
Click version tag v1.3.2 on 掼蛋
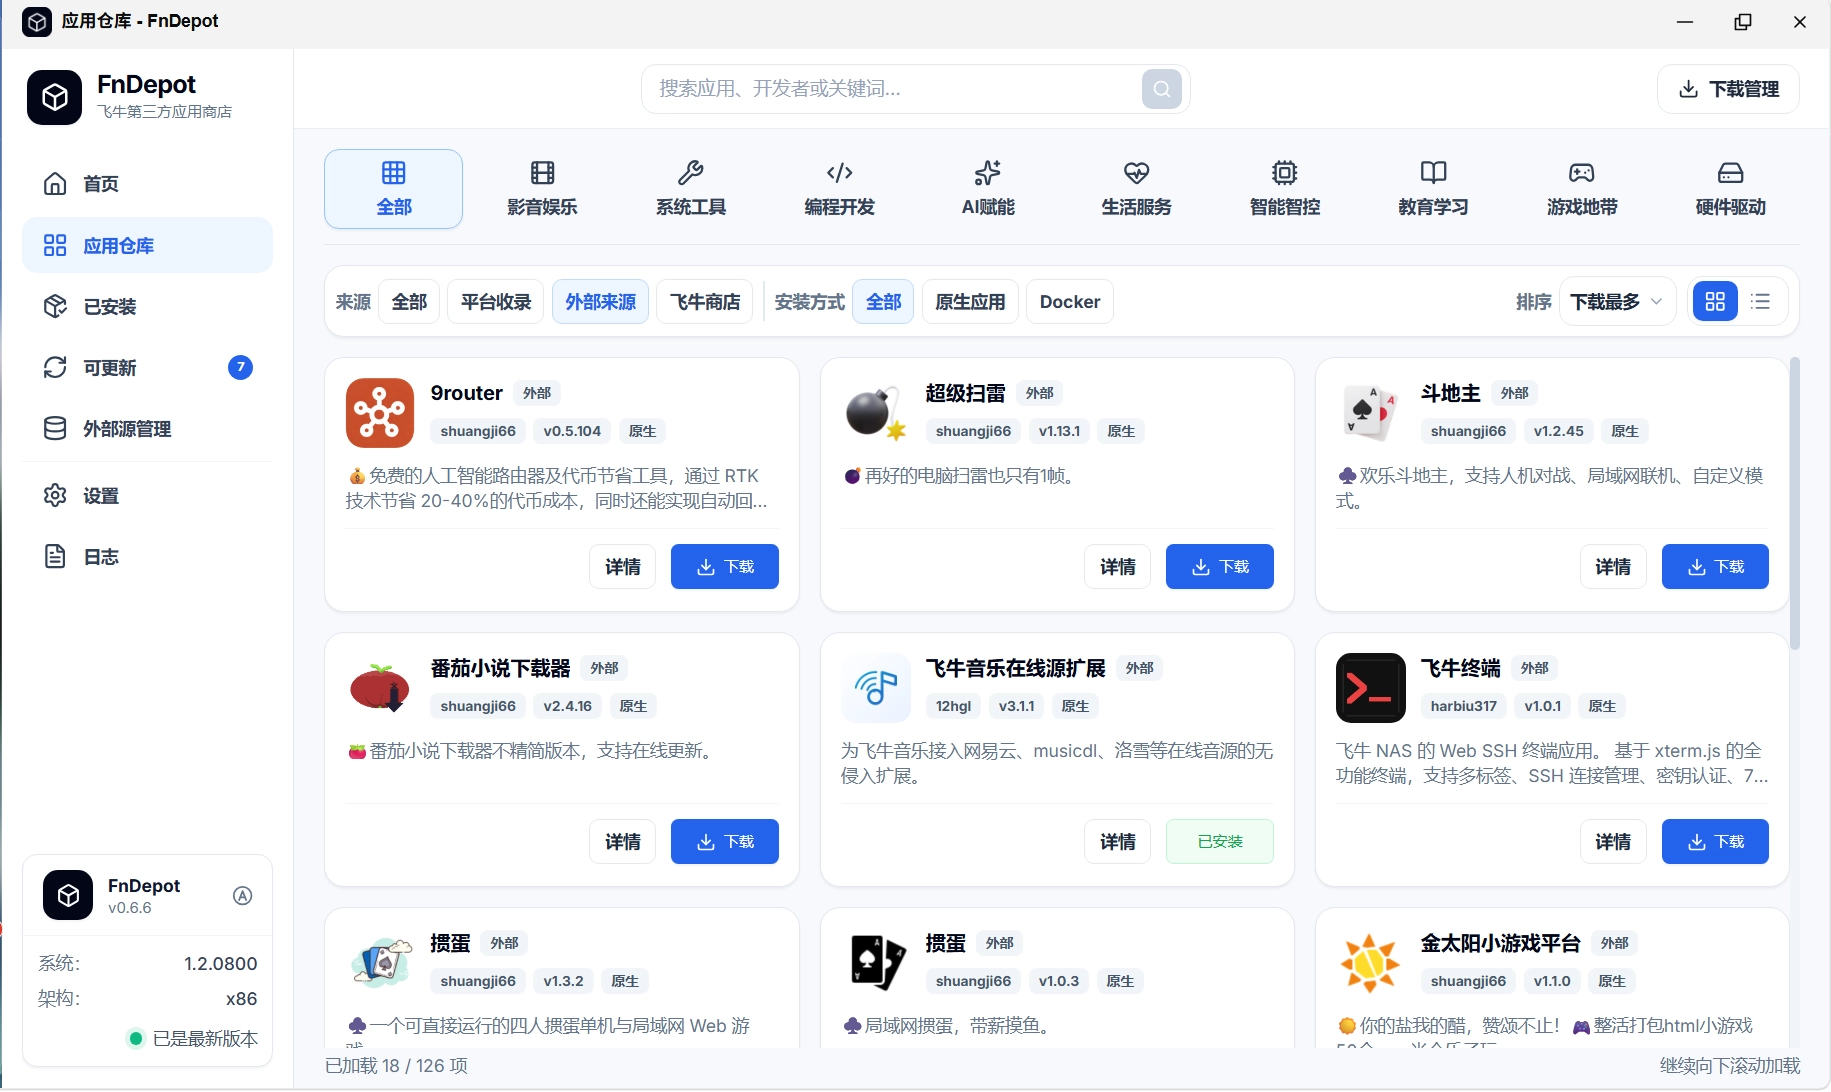tap(563, 981)
